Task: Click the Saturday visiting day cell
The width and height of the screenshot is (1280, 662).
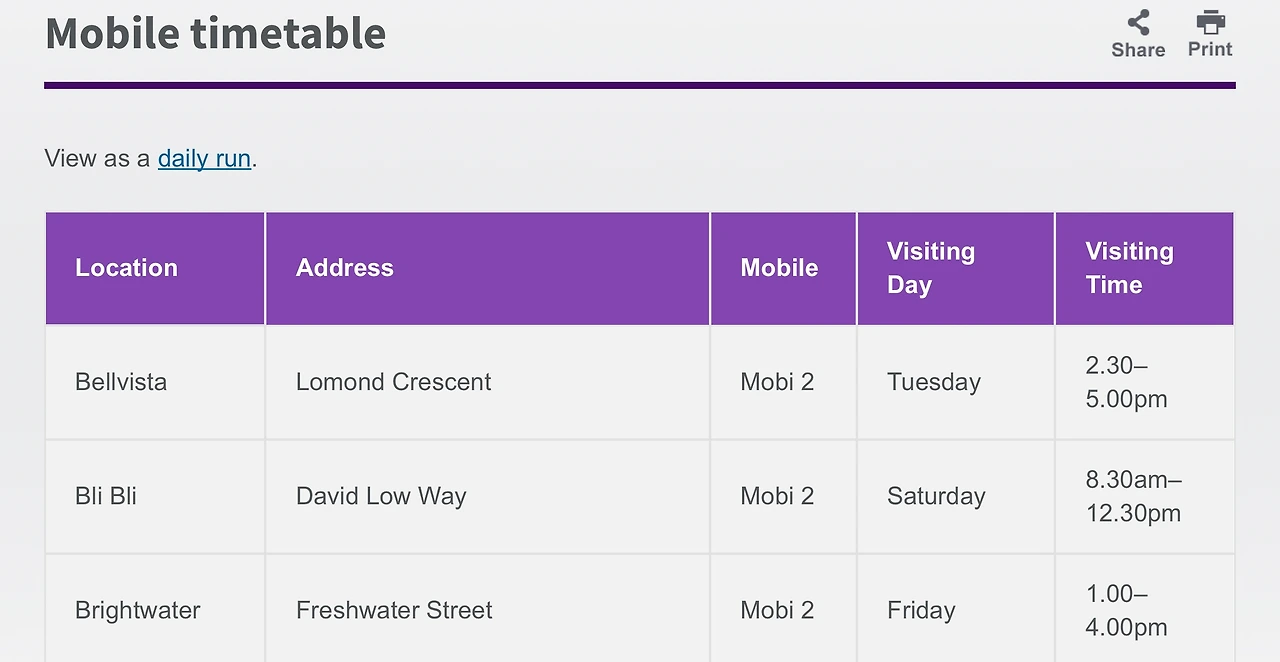Action: coord(936,496)
